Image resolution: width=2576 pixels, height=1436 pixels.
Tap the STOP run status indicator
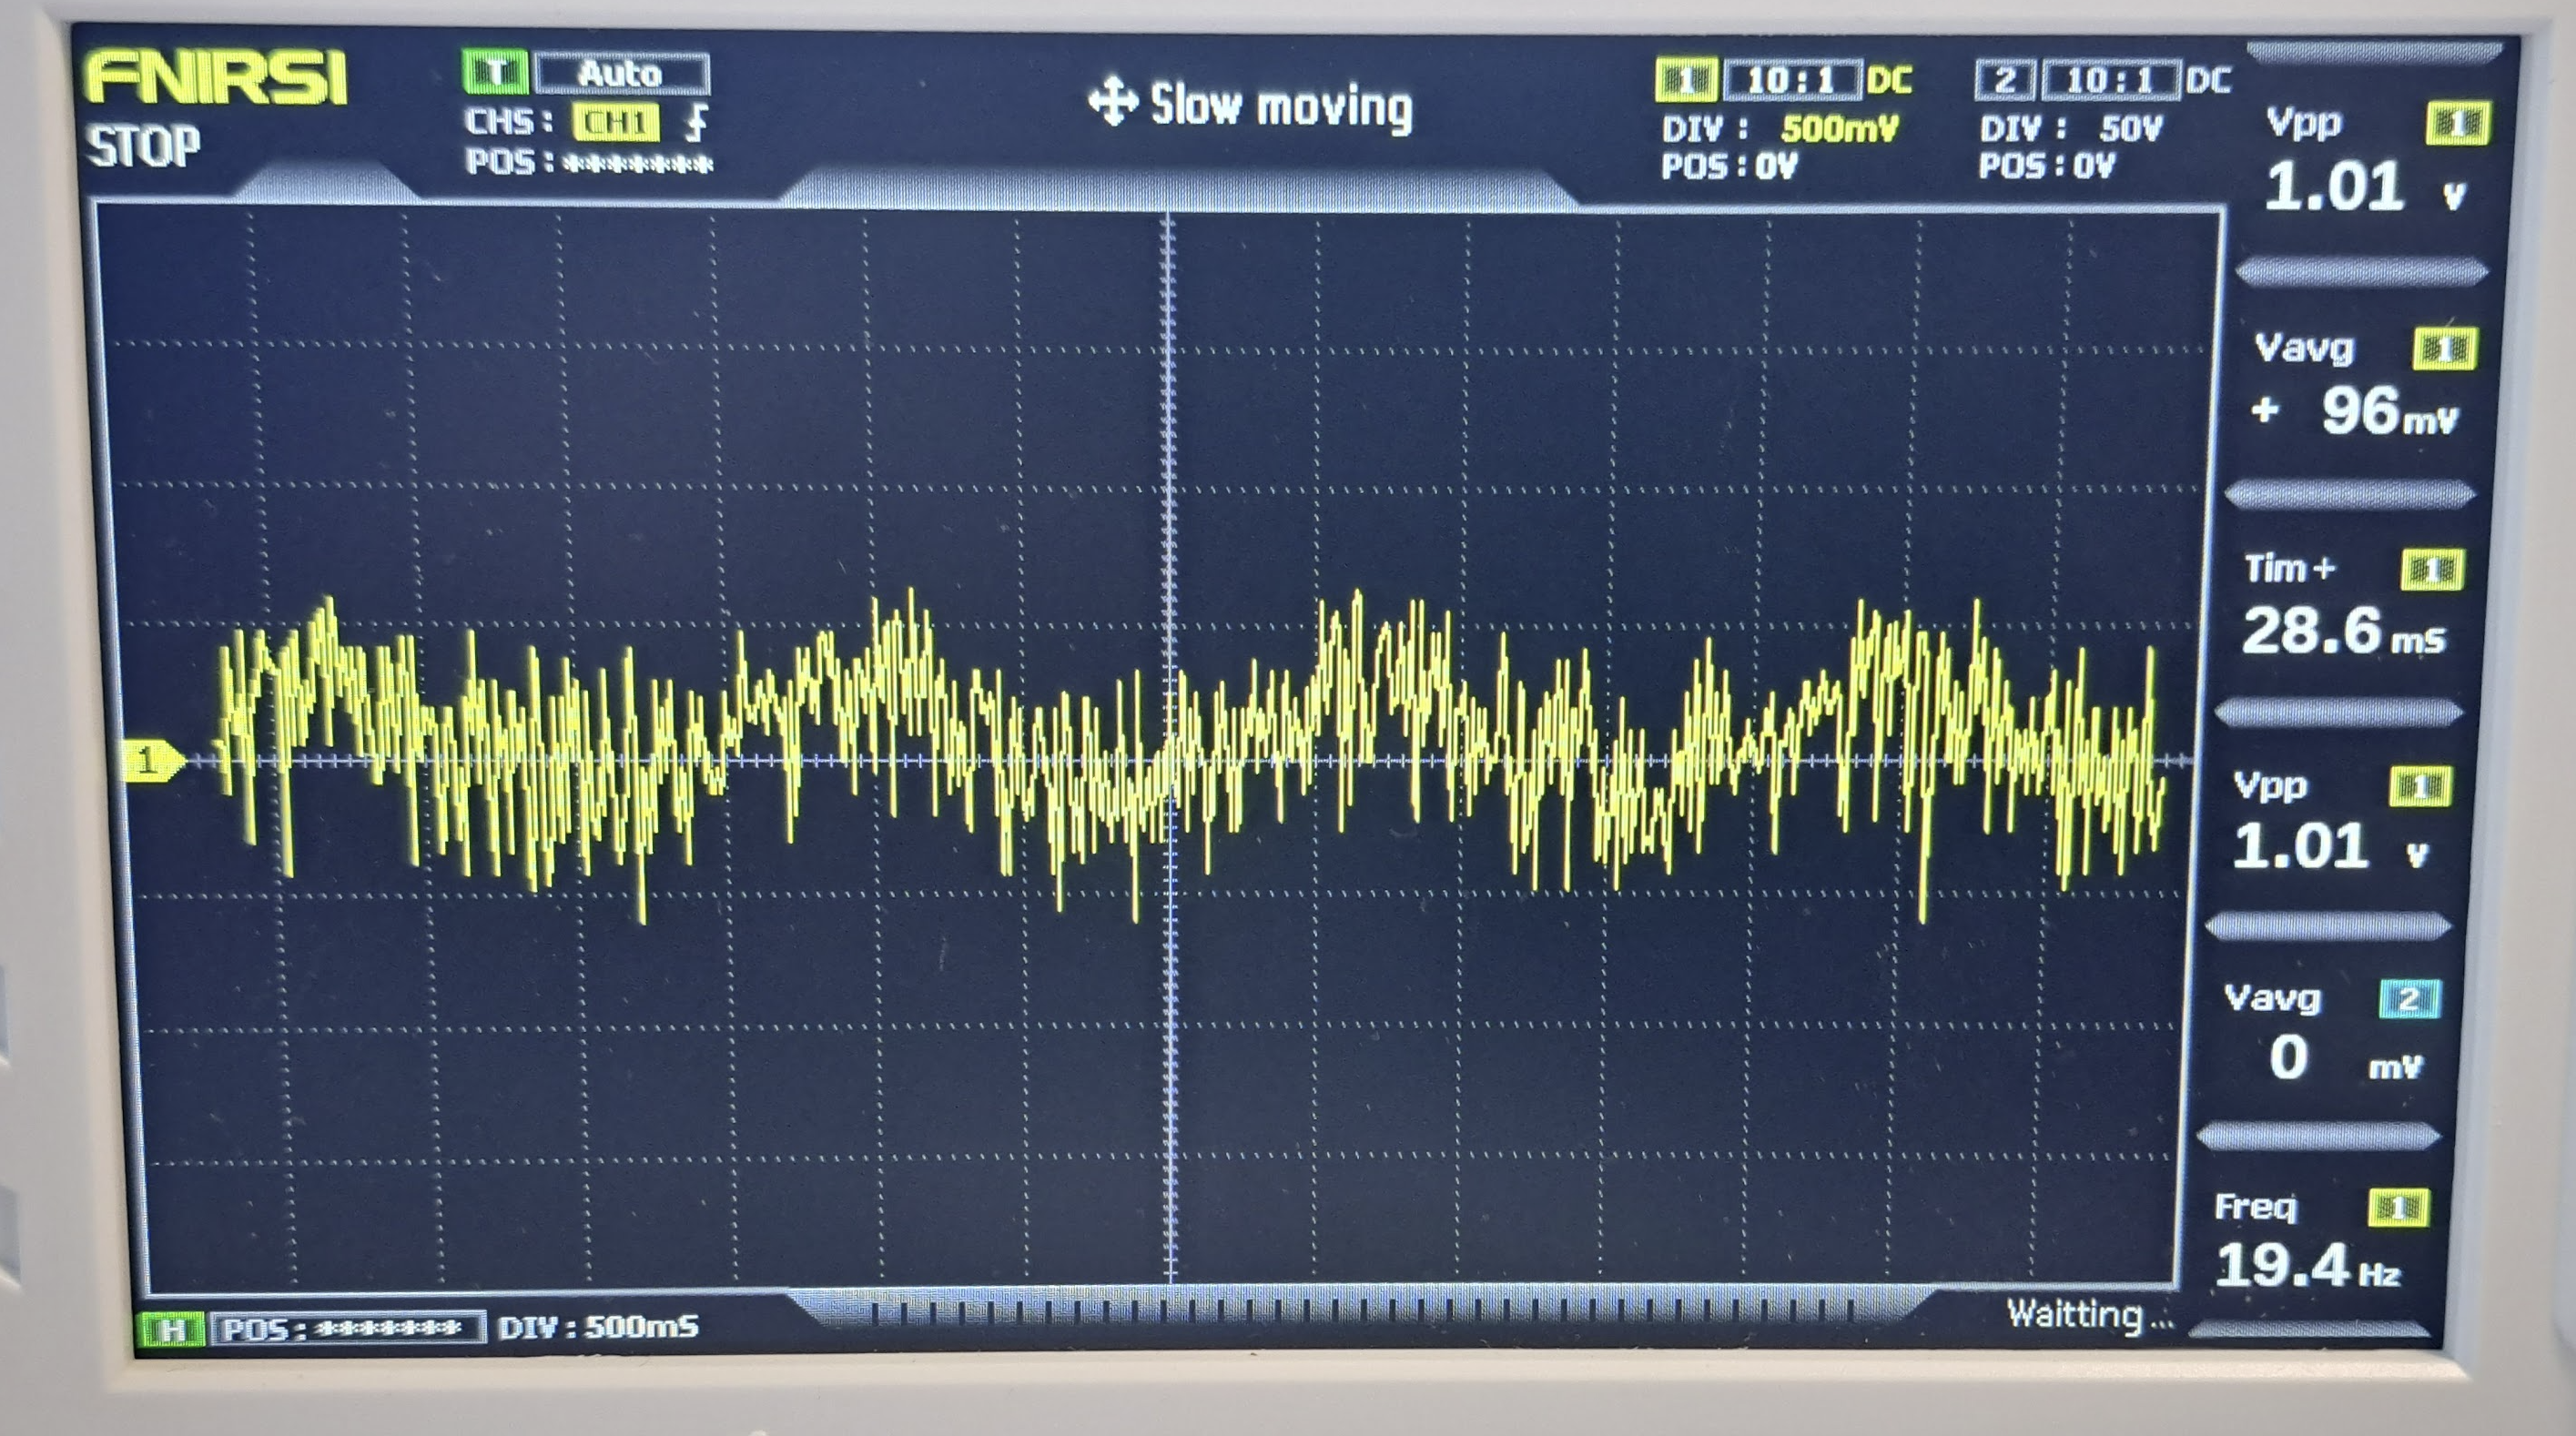click(x=143, y=147)
